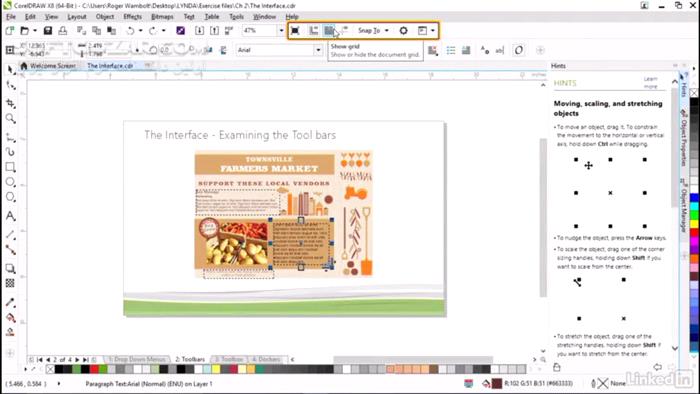Select the Connector tool

[10, 250]
